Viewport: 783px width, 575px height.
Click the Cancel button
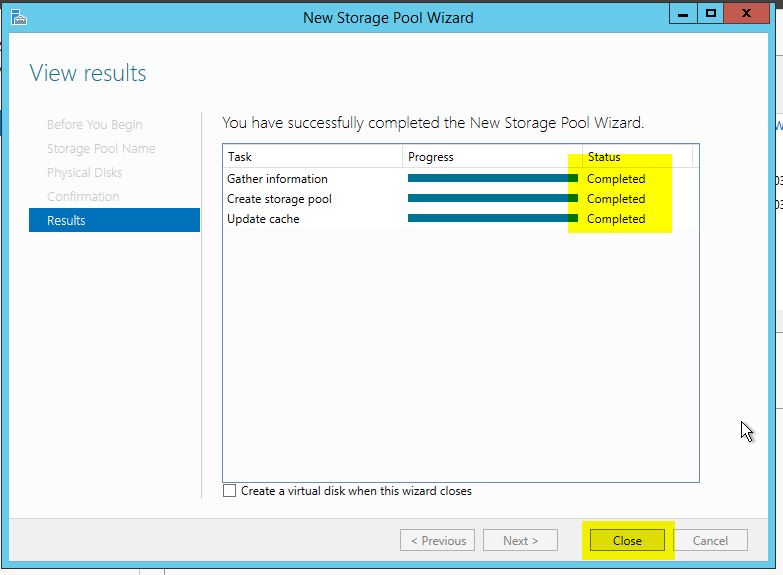click(710, 540)
